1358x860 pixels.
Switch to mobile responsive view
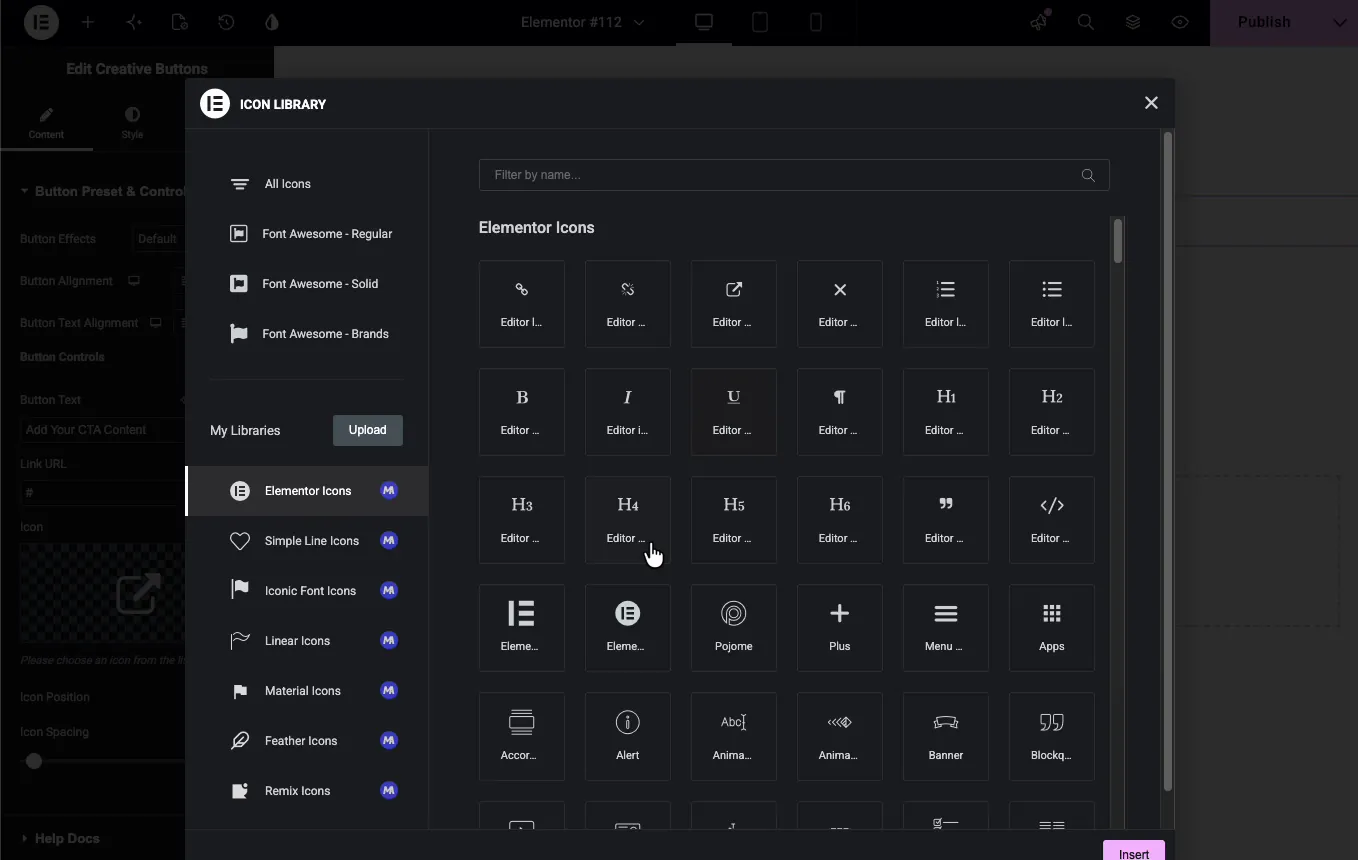(816, 22)
